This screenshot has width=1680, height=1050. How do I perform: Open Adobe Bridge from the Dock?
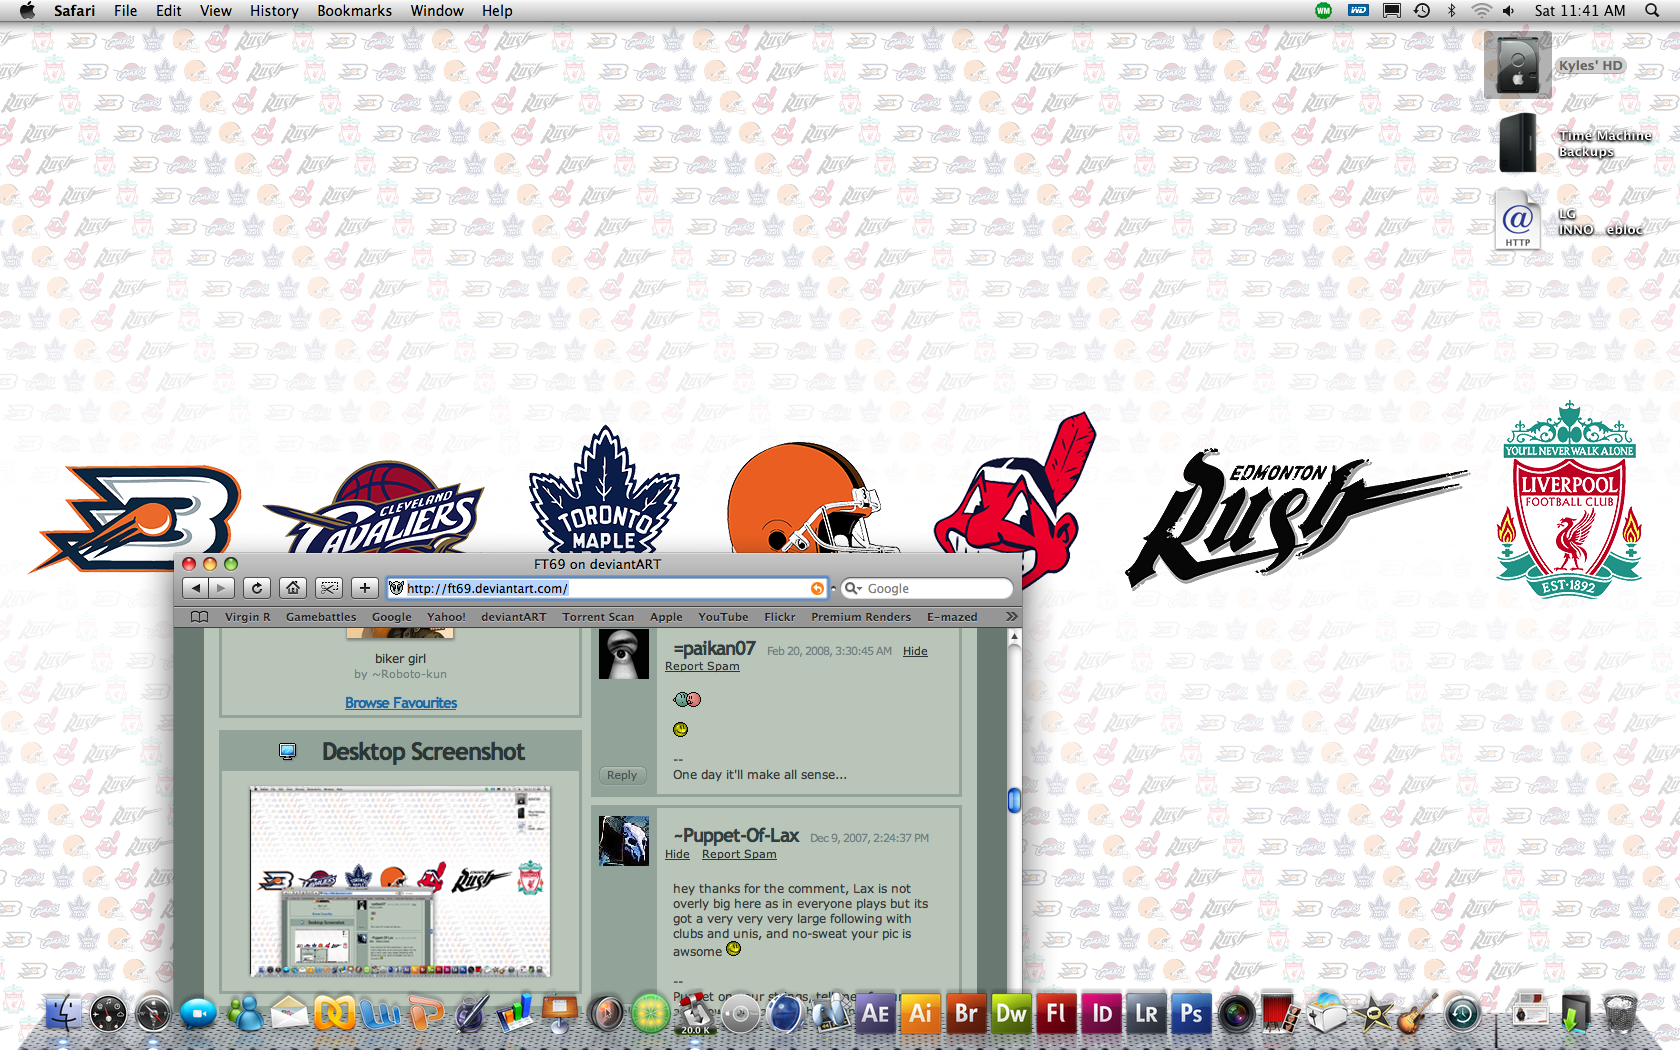965,1013
